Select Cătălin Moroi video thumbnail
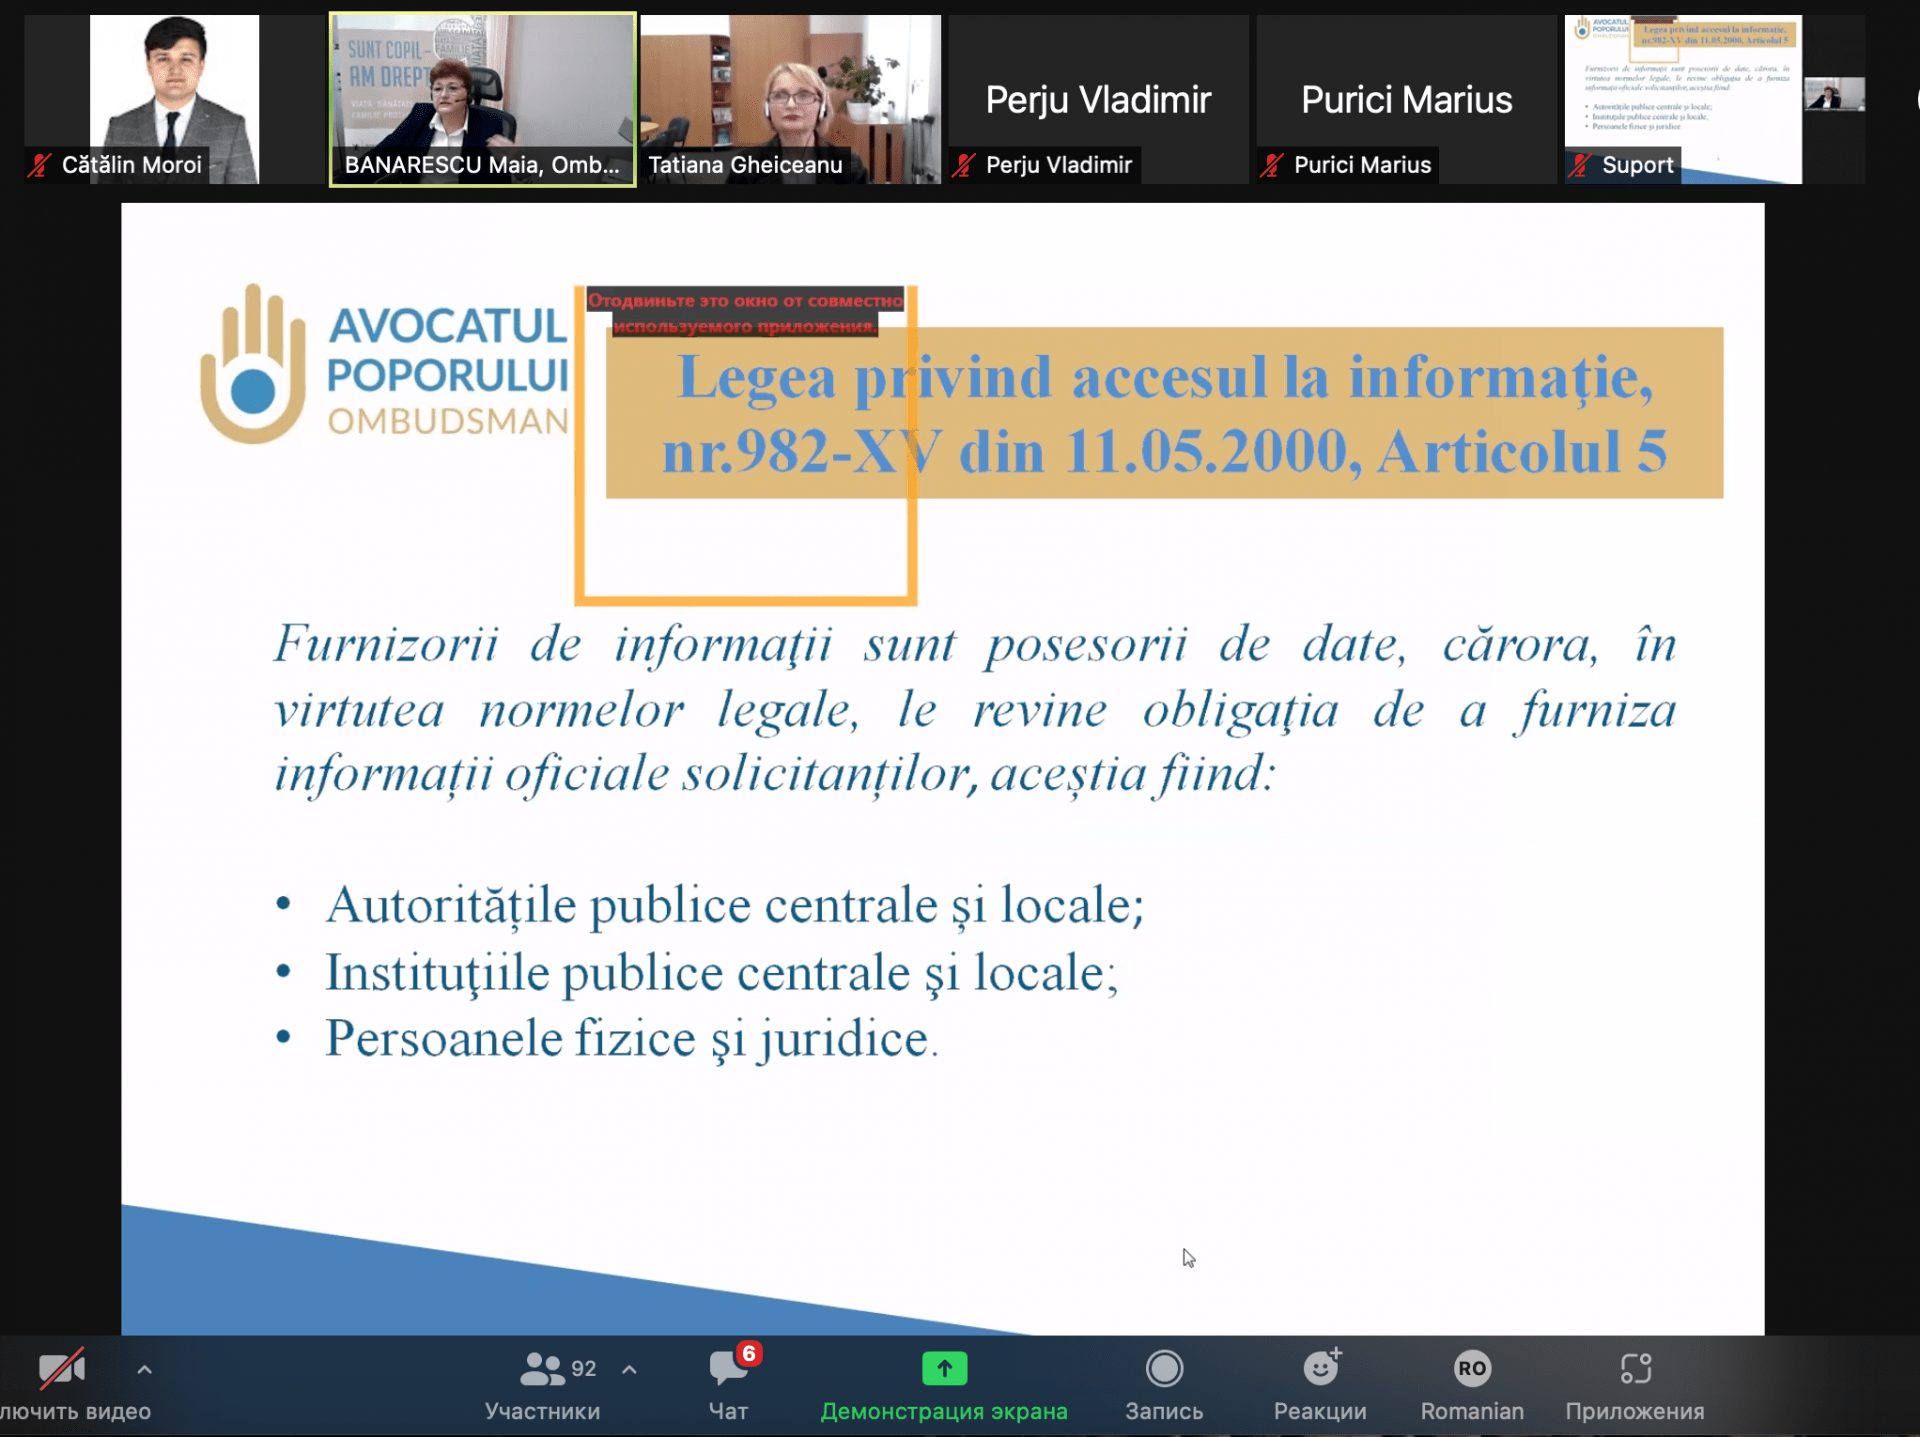 174,99
